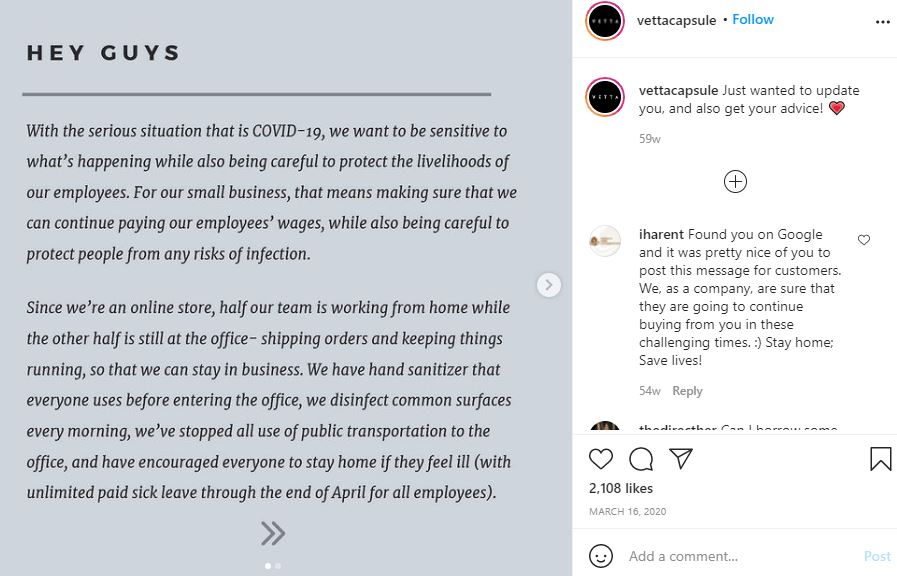Like iharent's comment with small heart
The image size is (897, 576).
pos(864,240)
